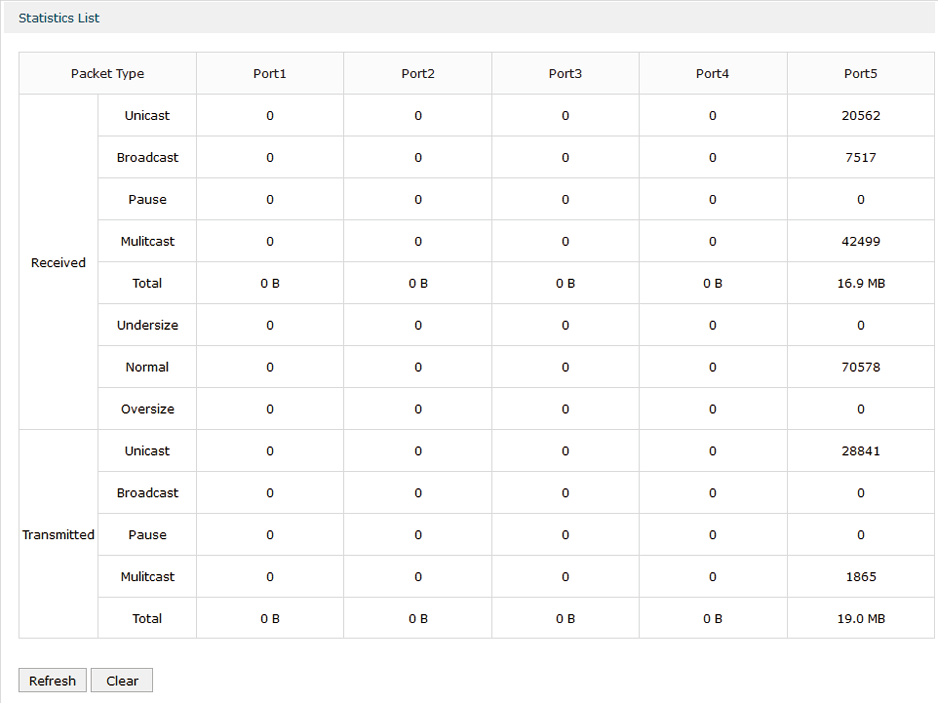Click Port5 transmitted unicast value 28841
Screen dimensions: 938x703
(861, 451)
